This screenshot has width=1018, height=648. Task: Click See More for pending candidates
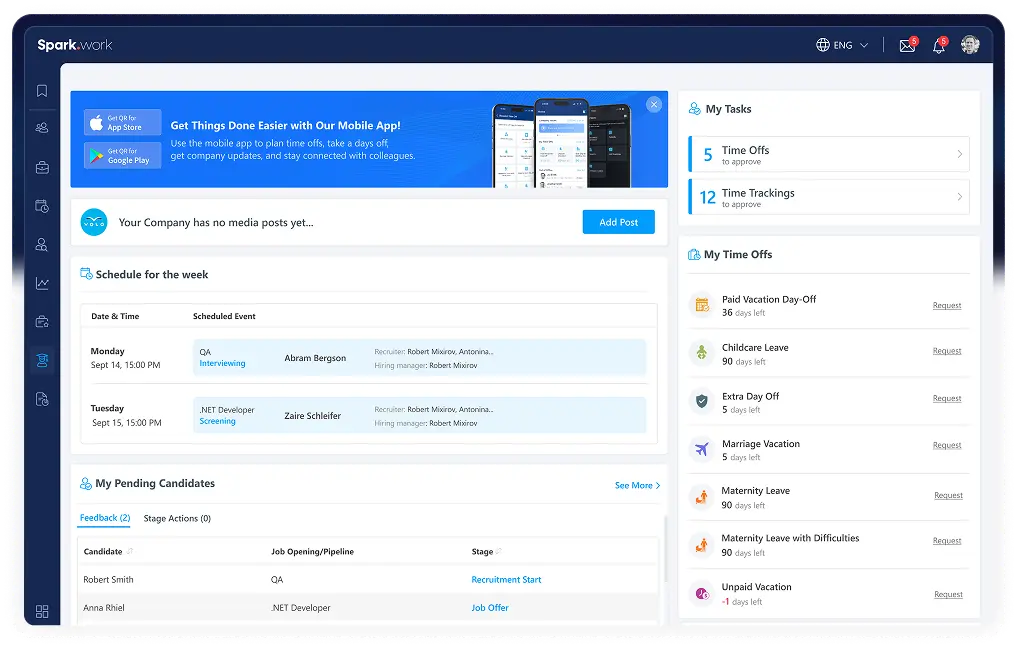(x=637, y=485)
